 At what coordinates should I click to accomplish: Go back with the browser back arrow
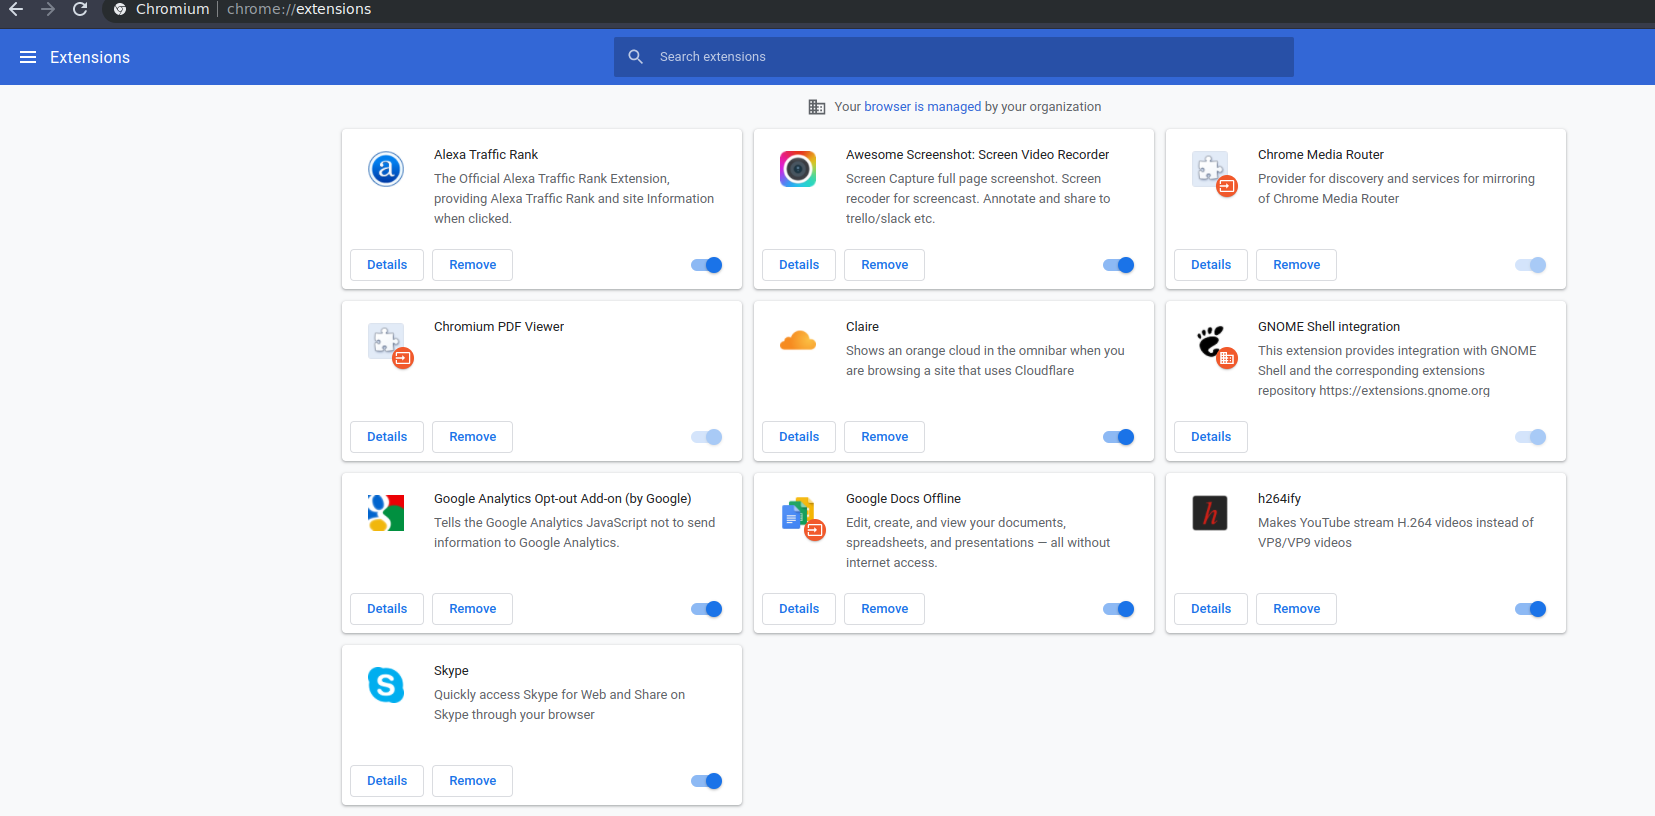coord(16,9)
